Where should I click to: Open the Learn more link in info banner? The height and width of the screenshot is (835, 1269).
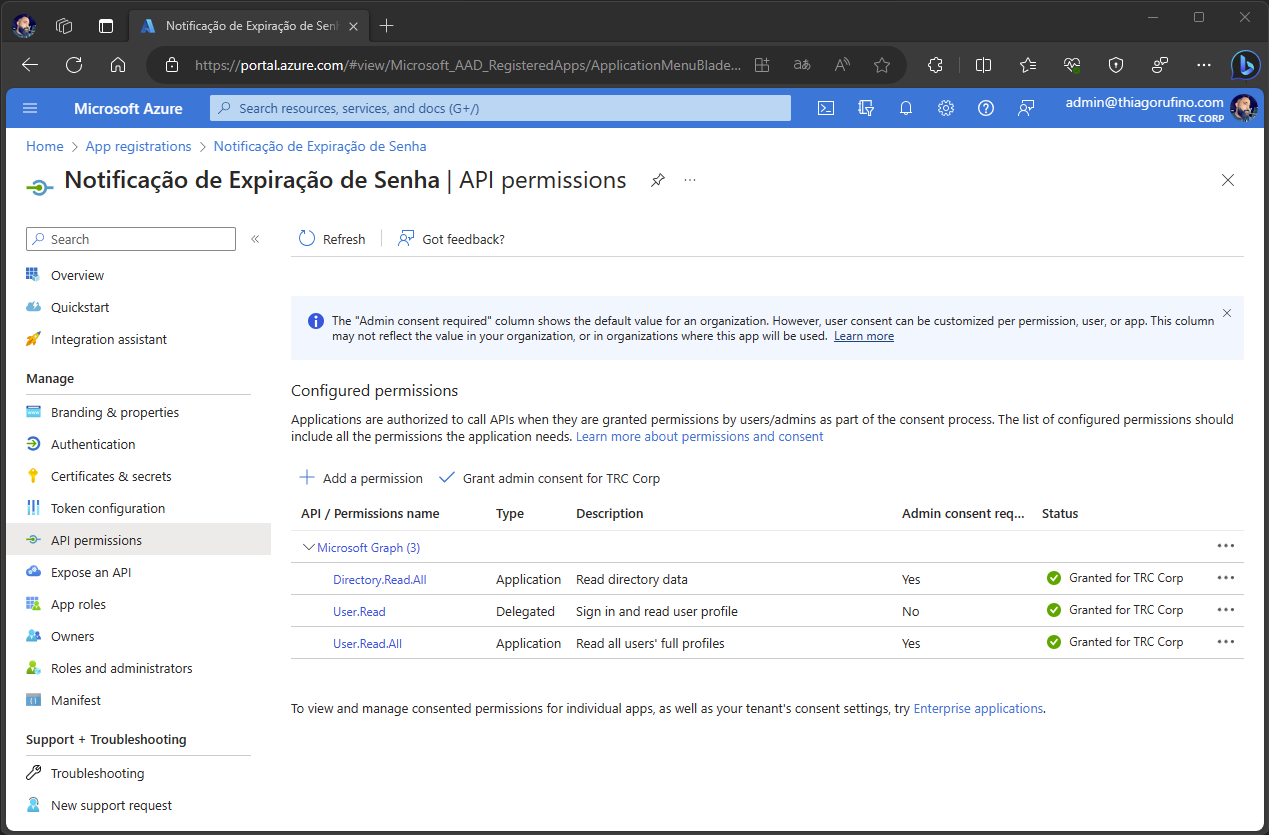pos(864,336)
